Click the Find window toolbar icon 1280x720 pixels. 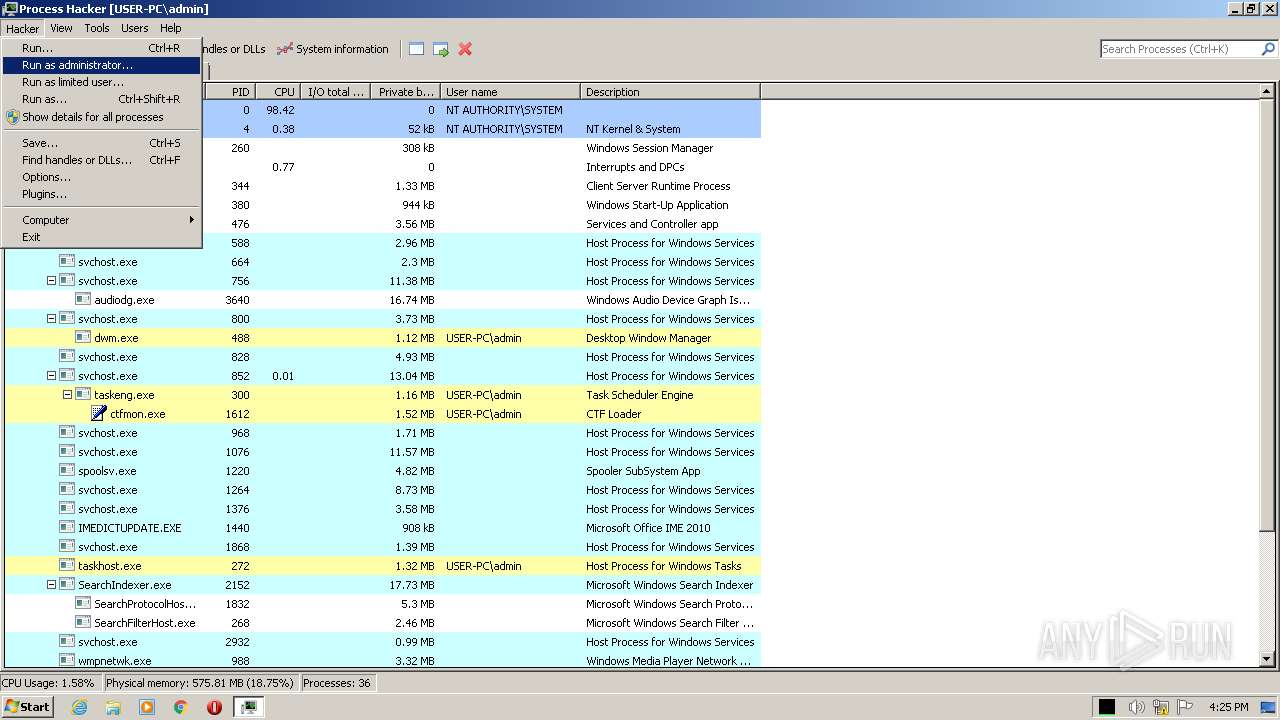(416, 49)
